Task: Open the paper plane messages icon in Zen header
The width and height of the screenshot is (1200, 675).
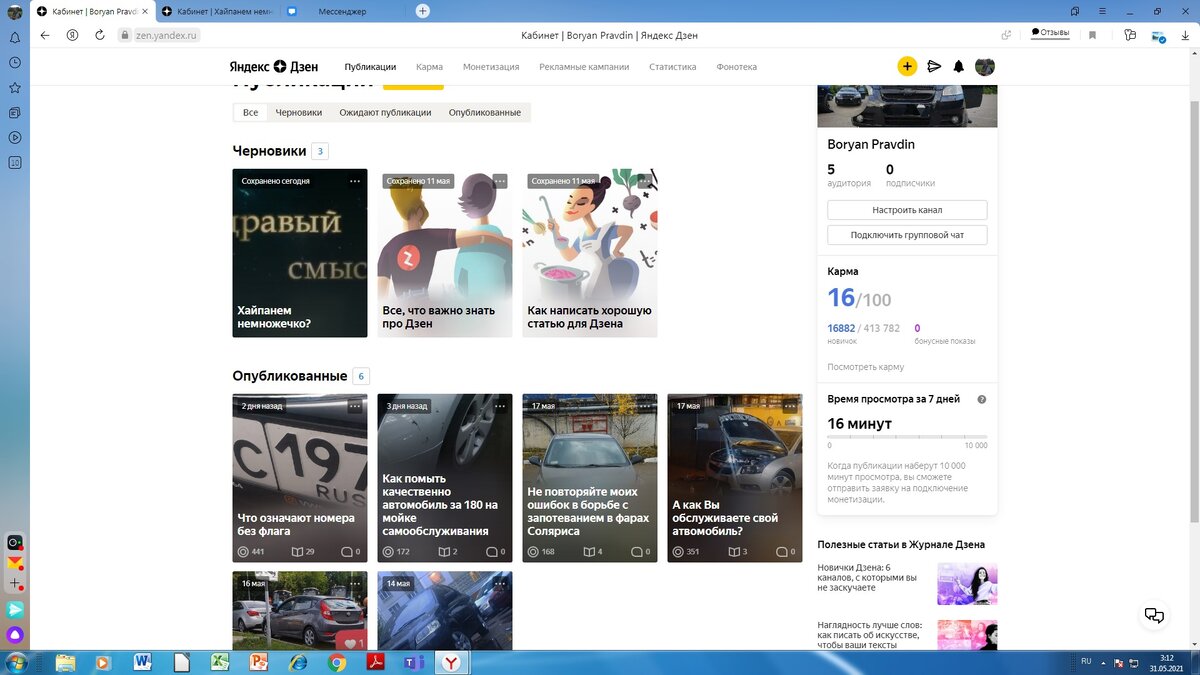Action: (x=934, y=67)
